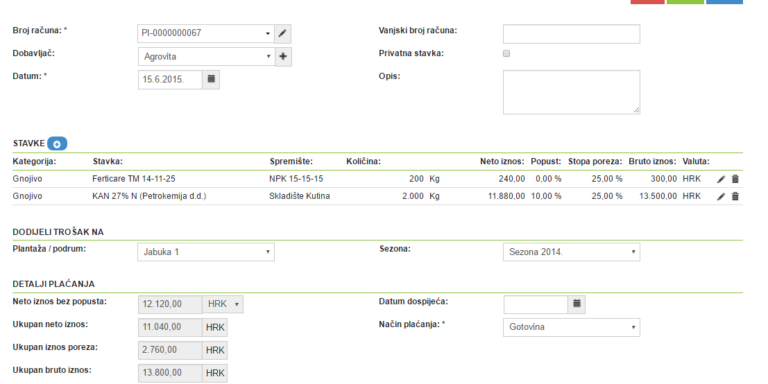Delete the KAN 27% N row
This screenshot has width=768, height=384.
(x=735, y=196)
